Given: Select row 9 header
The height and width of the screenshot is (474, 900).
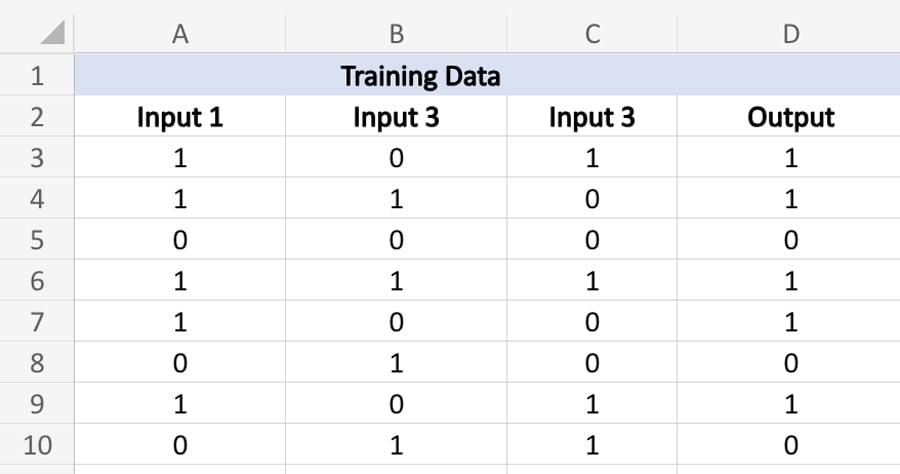Looking at the screenshot, I should (37, 404).
